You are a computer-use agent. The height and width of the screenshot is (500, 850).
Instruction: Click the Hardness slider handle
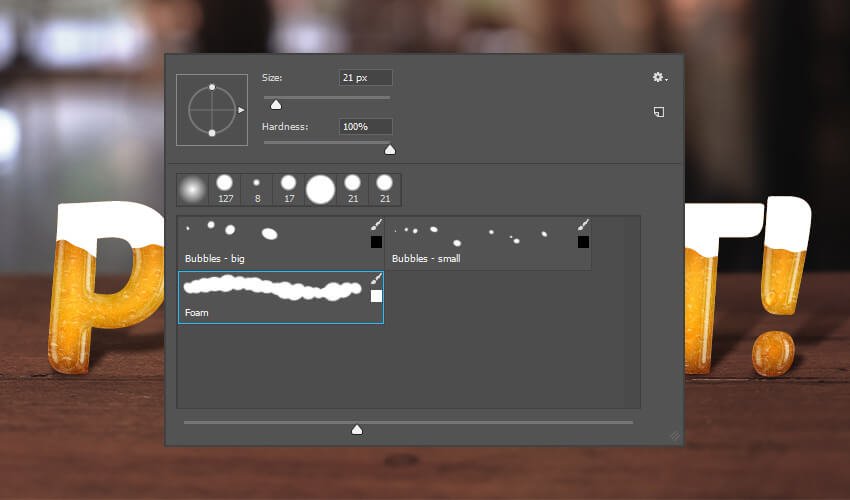[390, 150]
